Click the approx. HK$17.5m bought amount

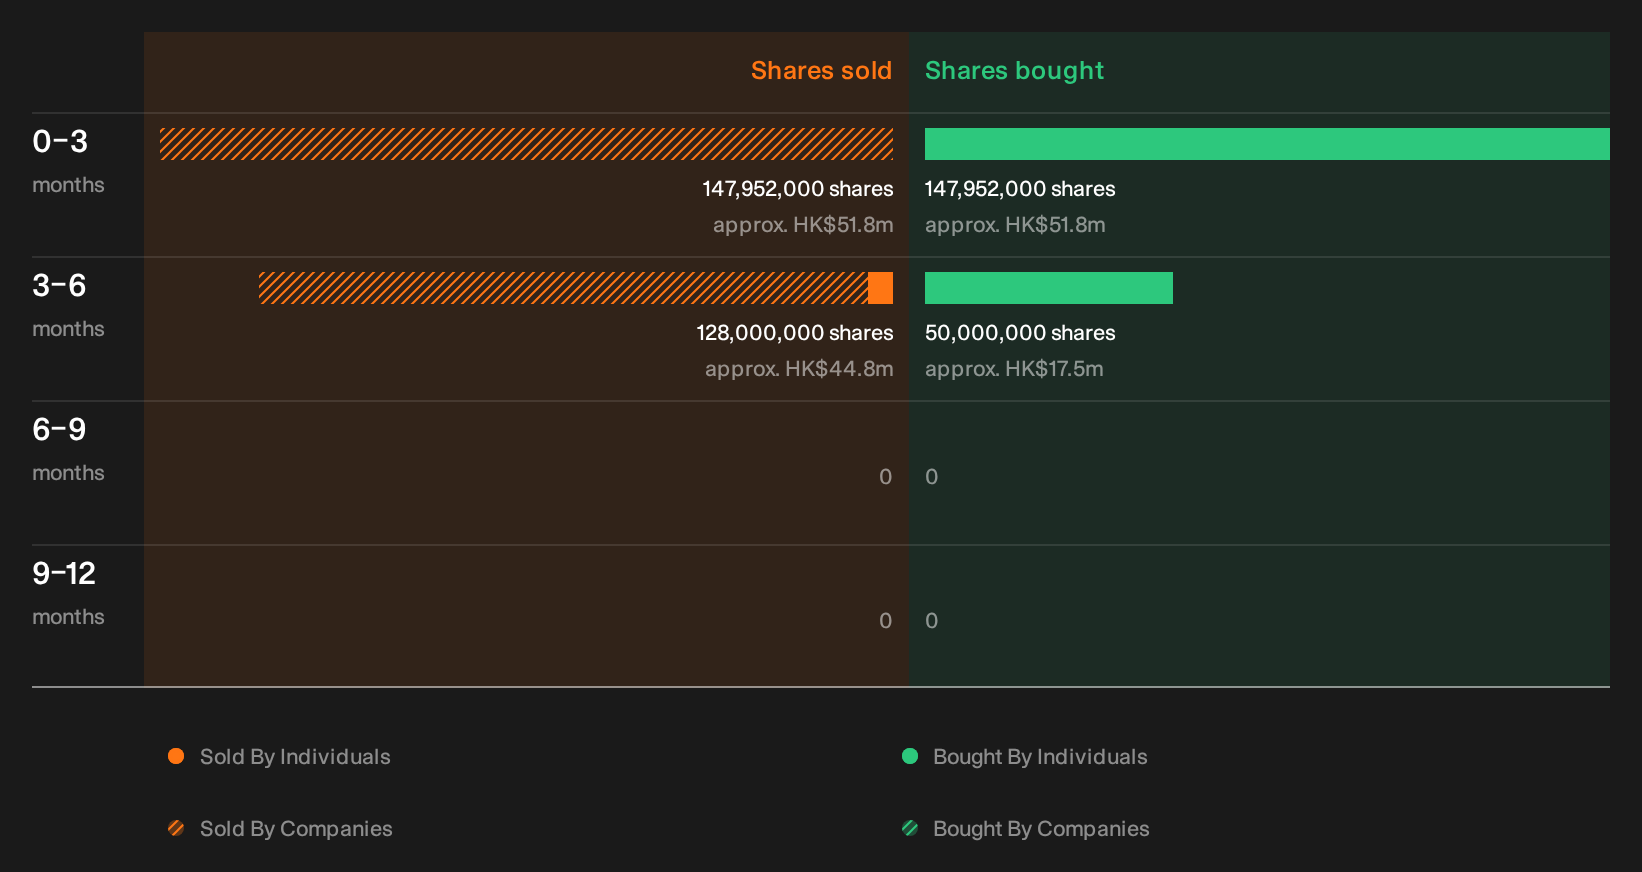click(1014, 369)
